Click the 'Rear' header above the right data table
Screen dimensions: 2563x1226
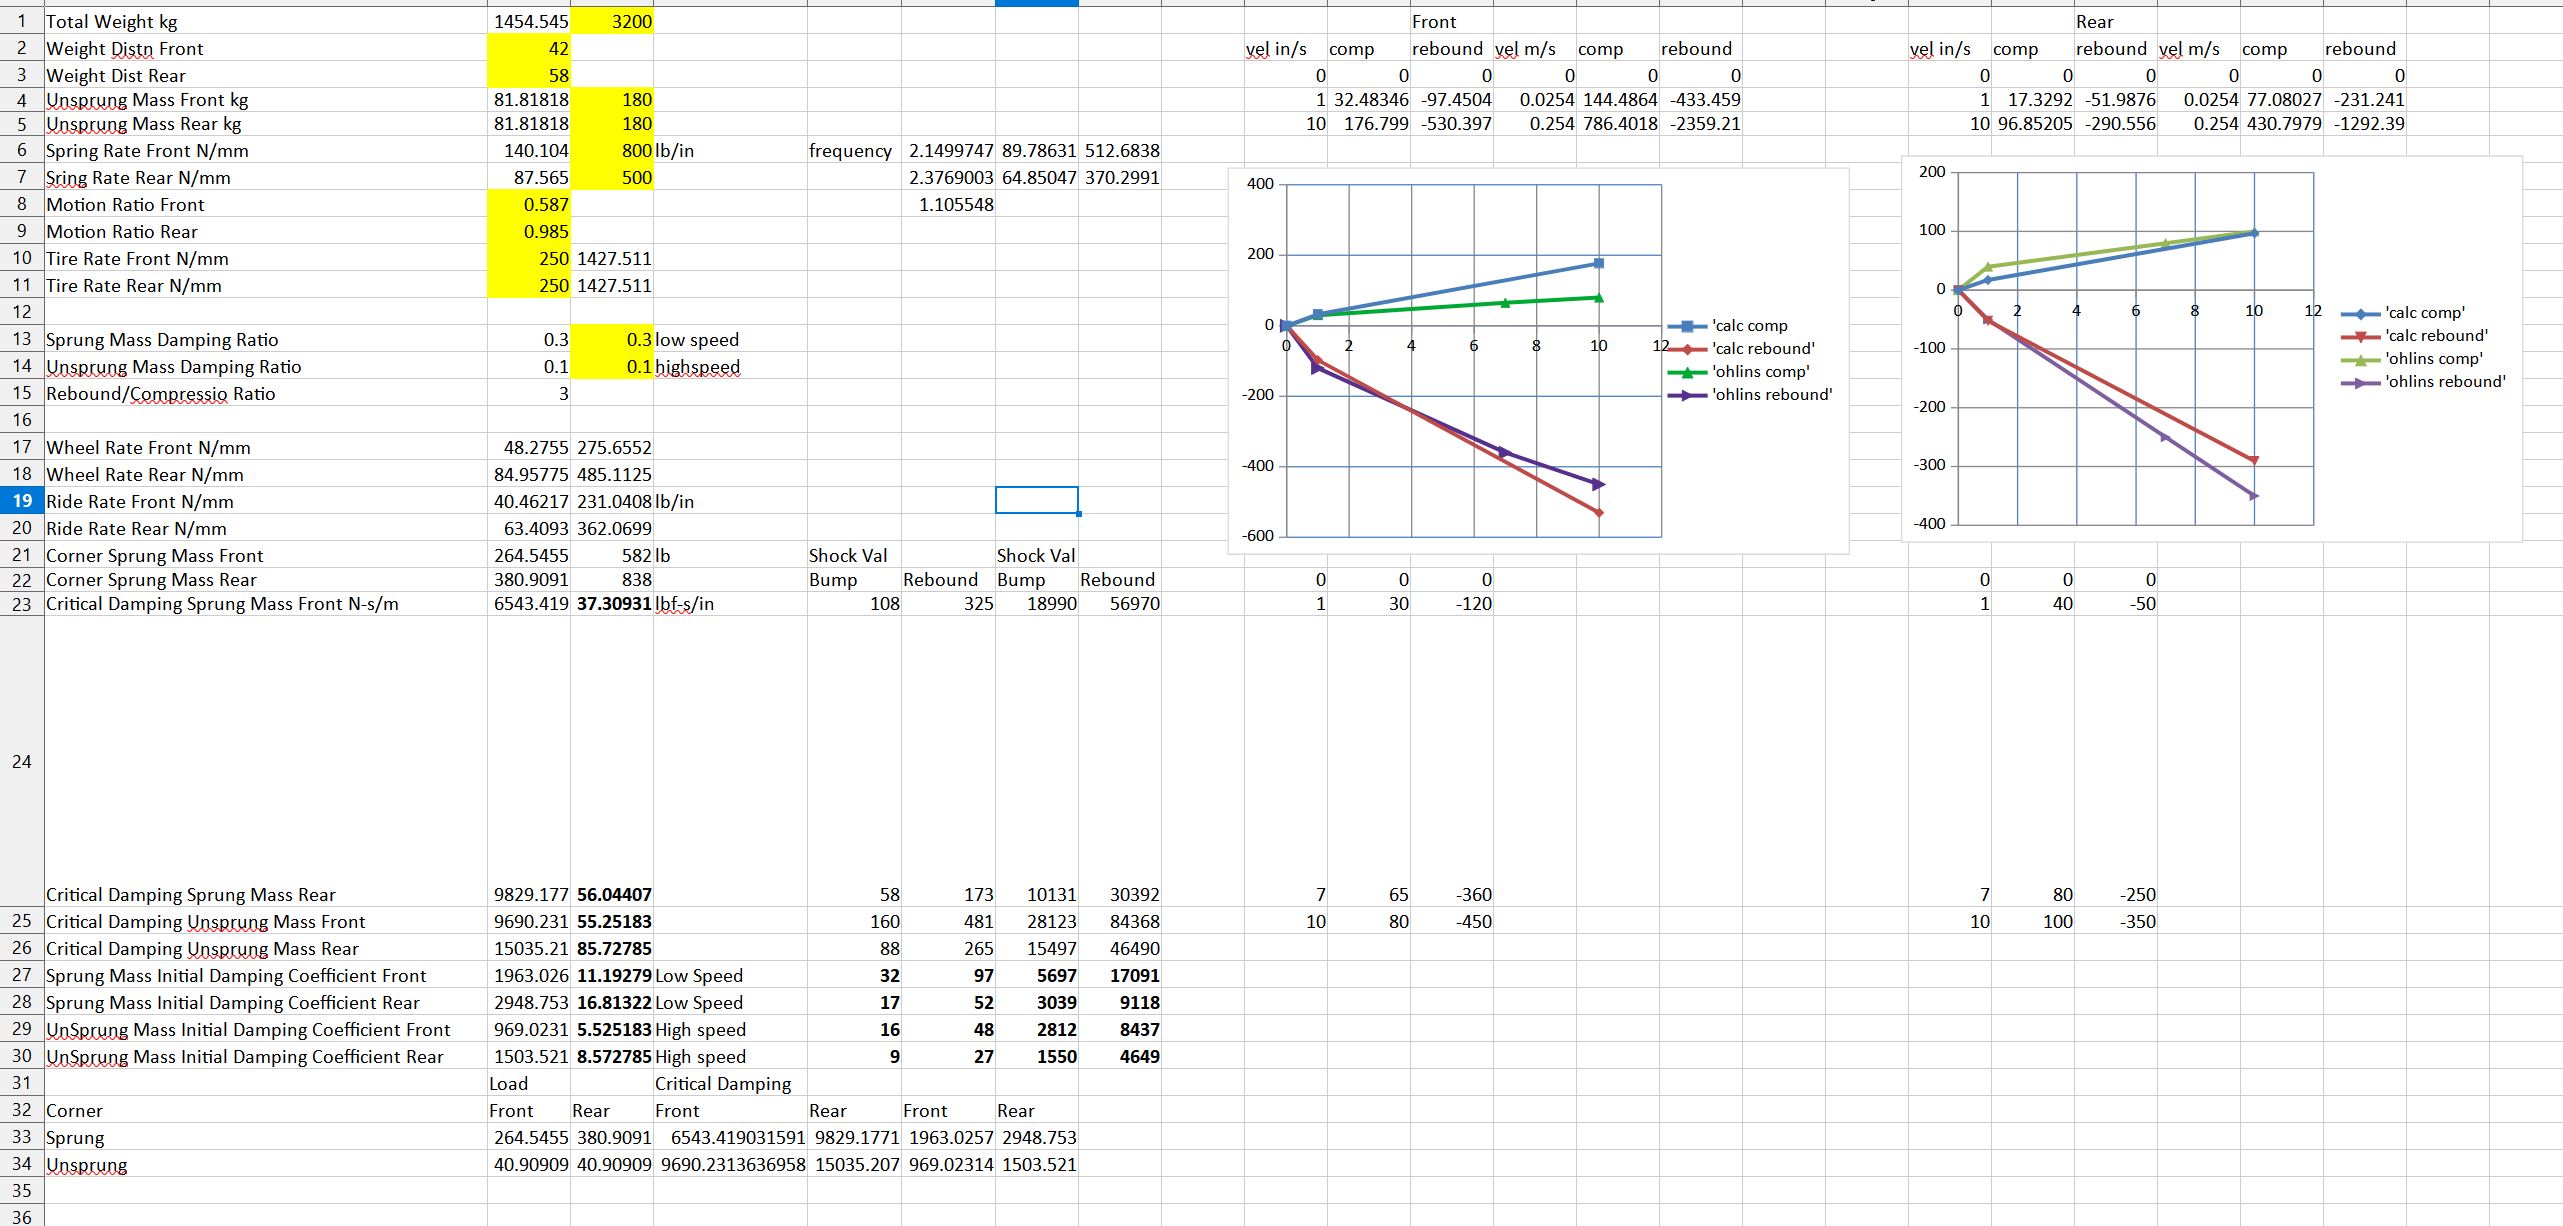coord(2094,22)
